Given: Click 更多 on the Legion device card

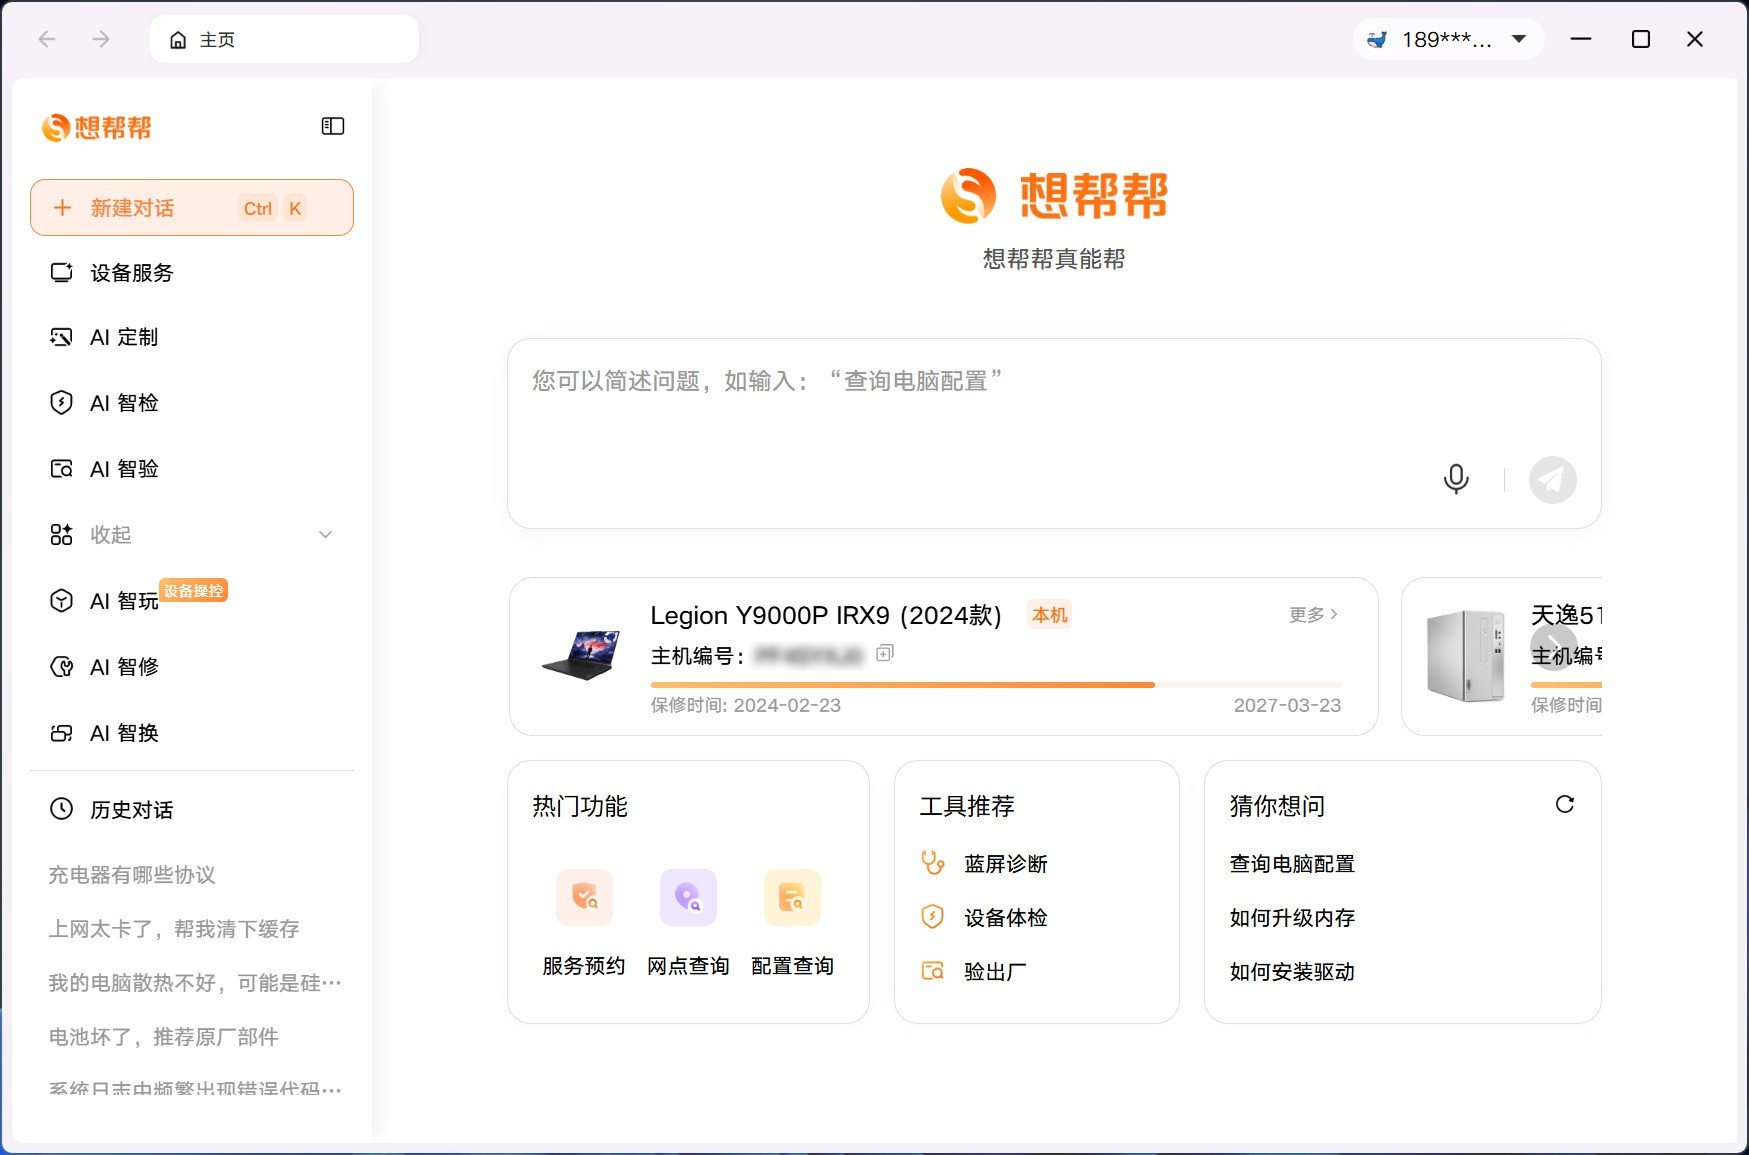Looking at the screenshot, I should click(x=1313, y=615).
